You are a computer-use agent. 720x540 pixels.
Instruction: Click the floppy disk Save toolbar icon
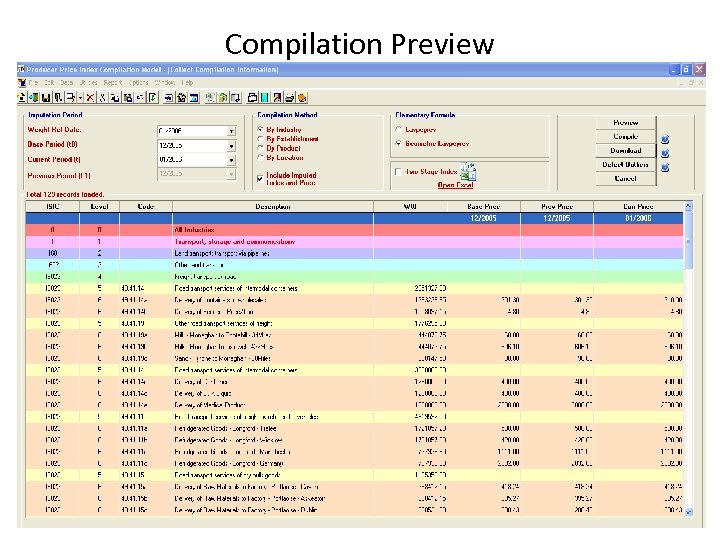tap(46, 97)
